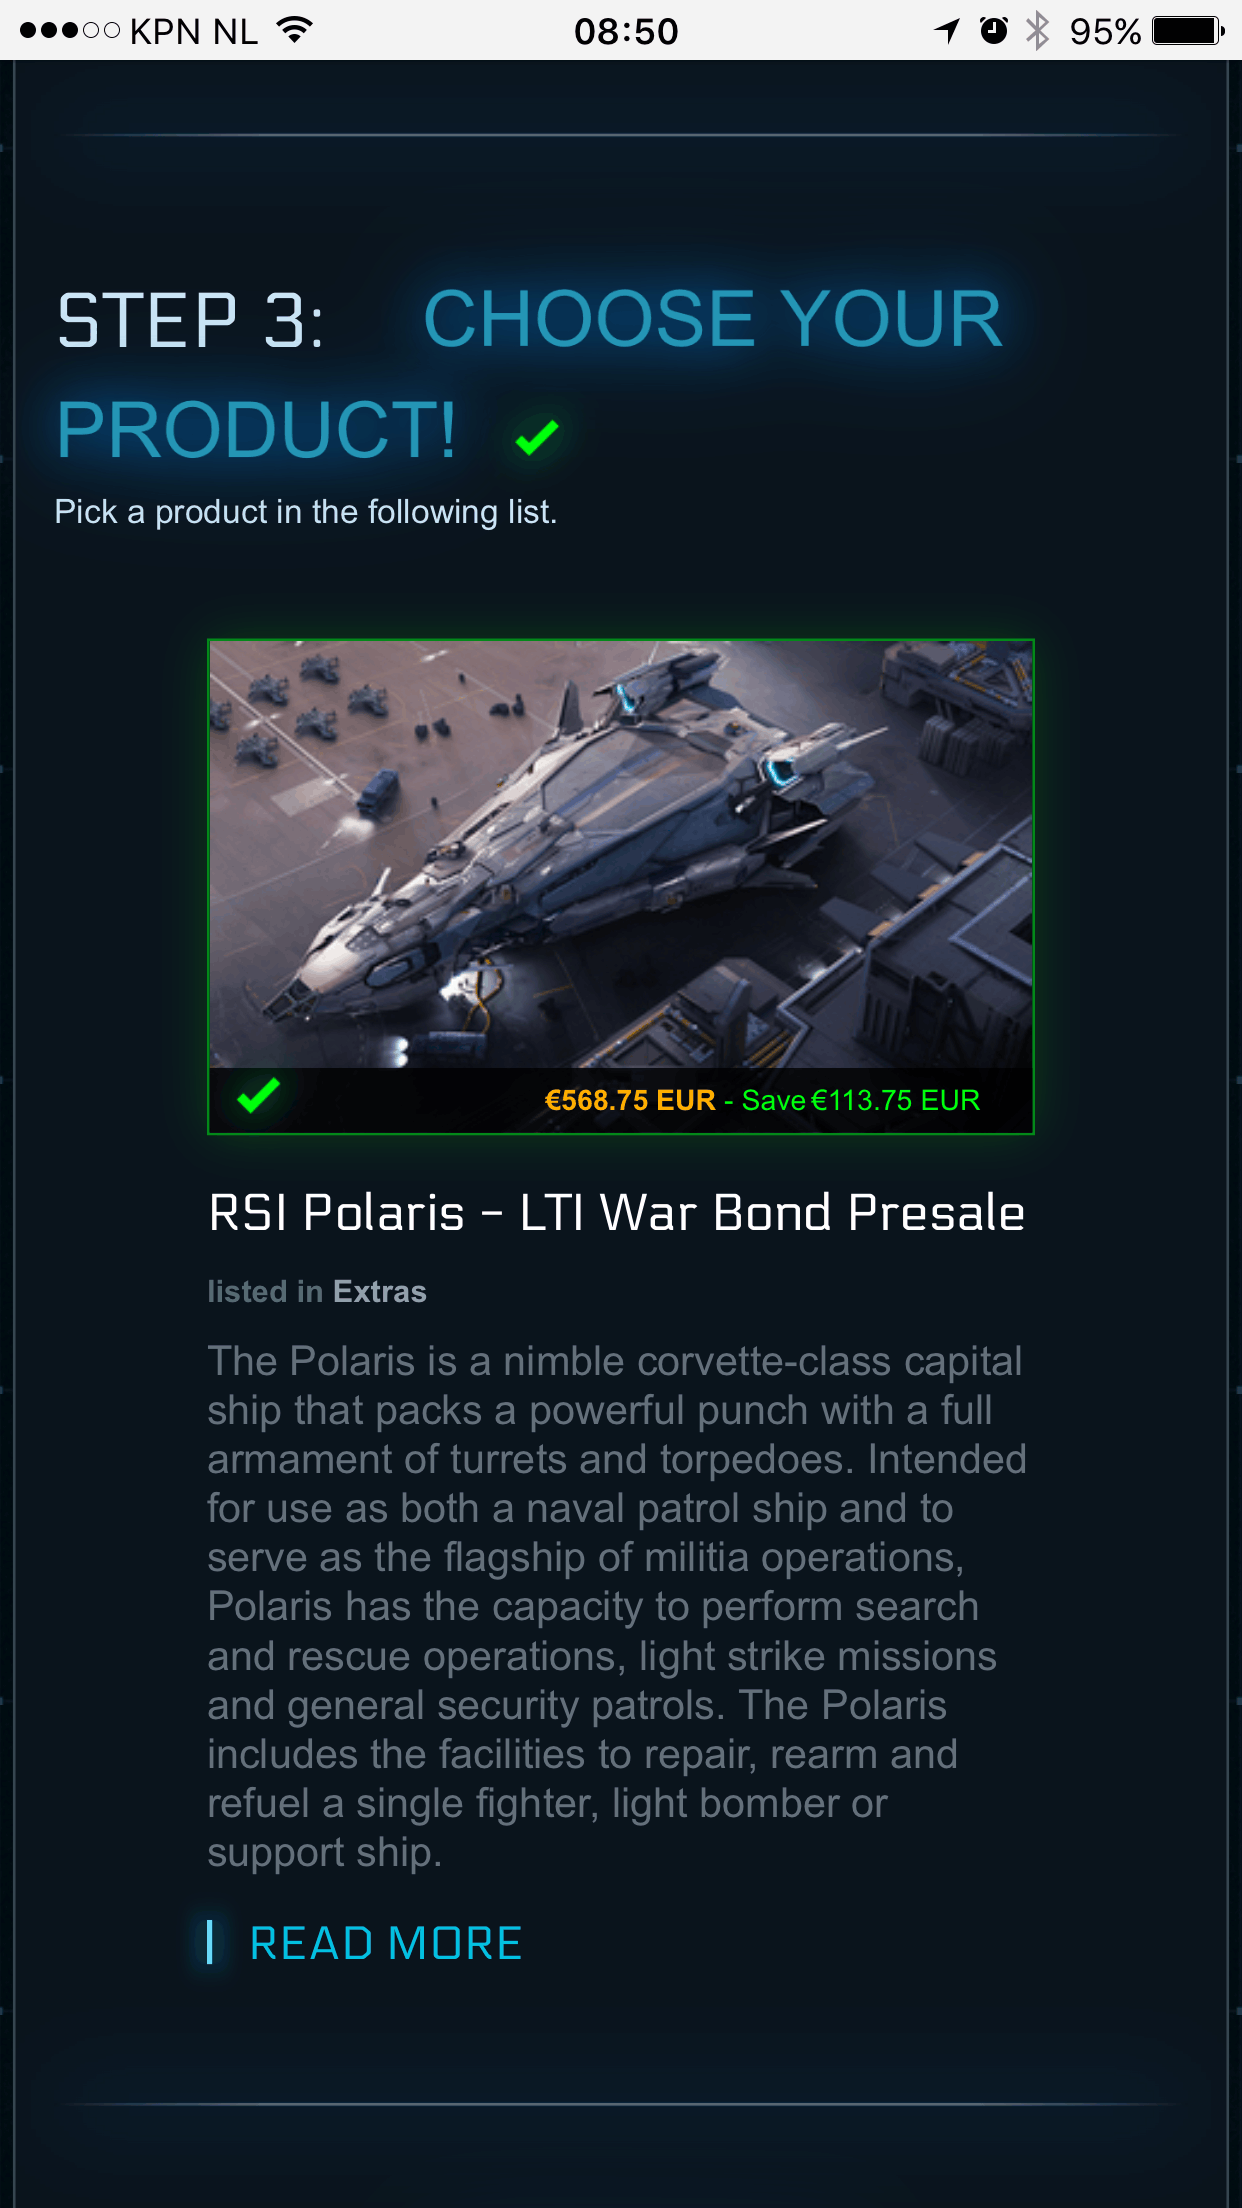Tap the alarm clock status icon

pos(993,30)
